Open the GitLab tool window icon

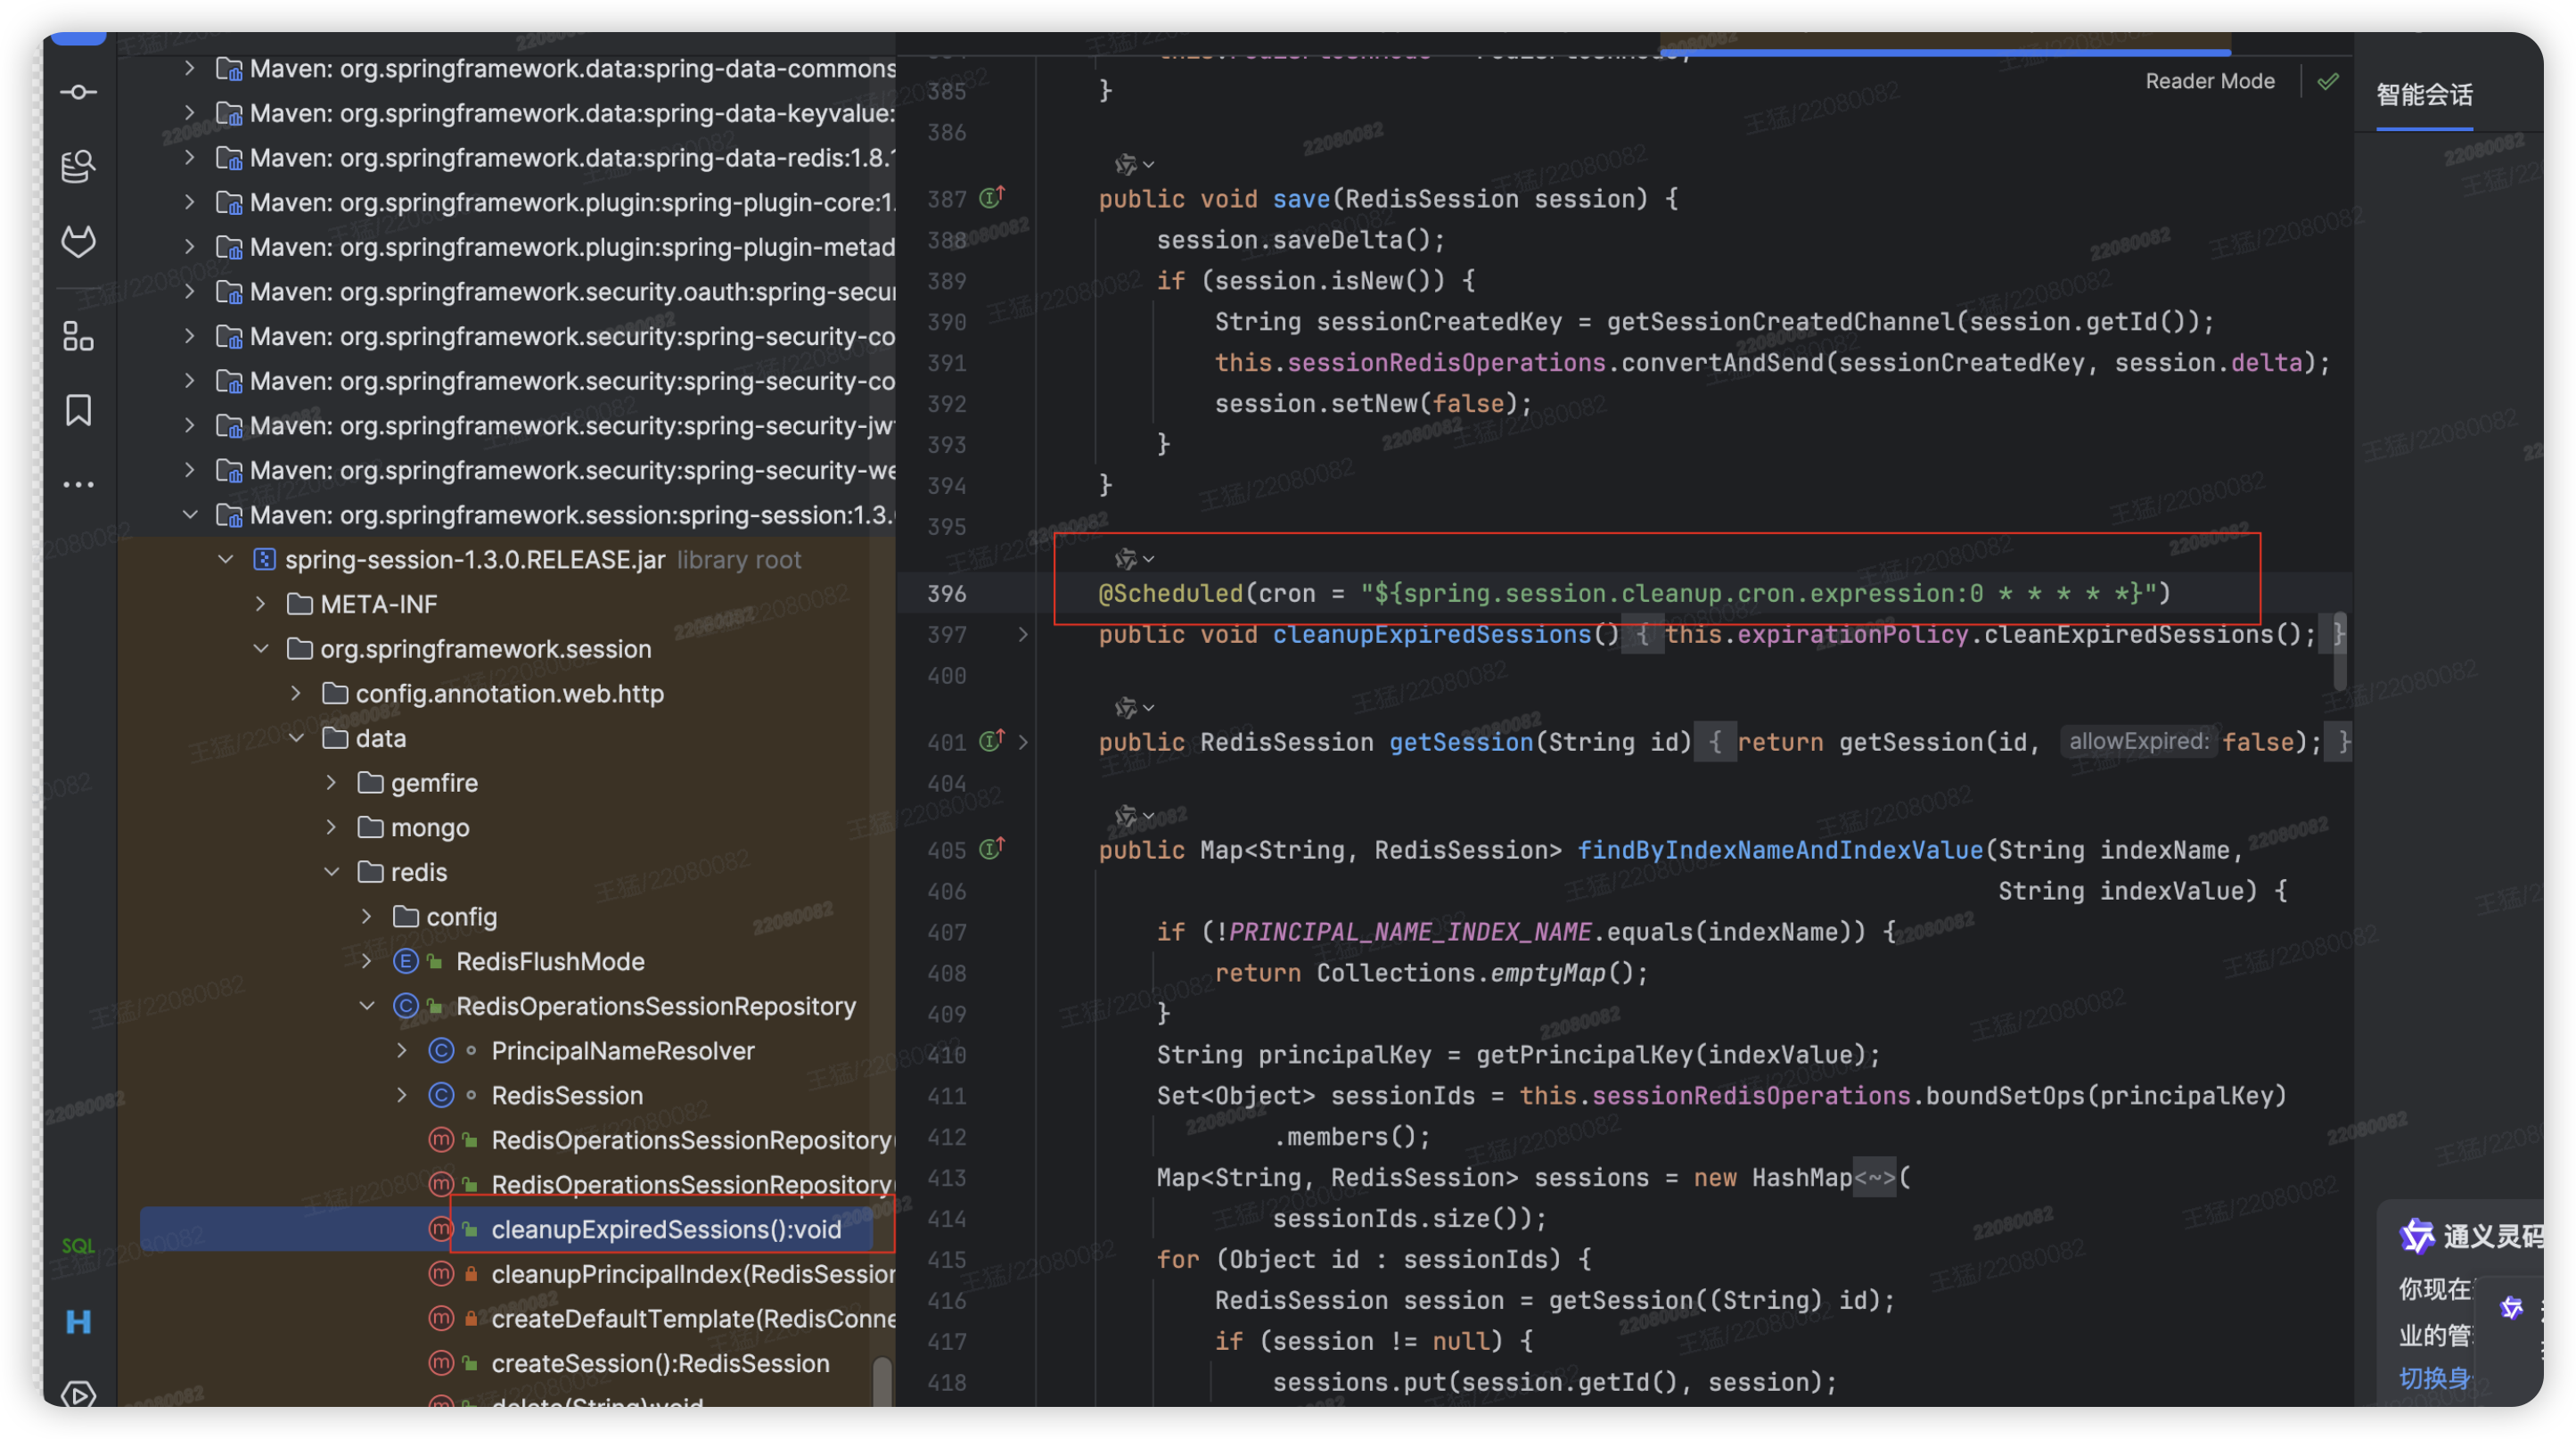click(x=78, y=240)
